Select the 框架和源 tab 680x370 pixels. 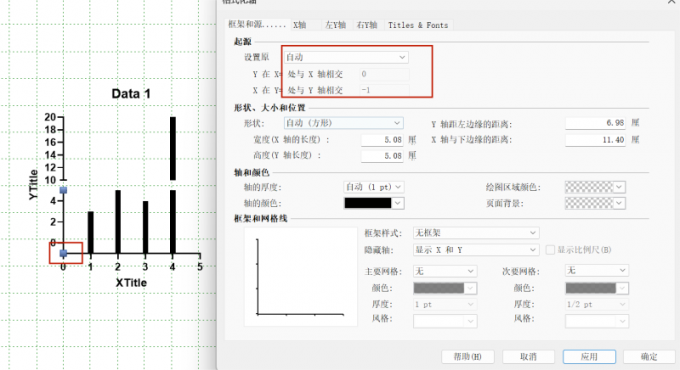(x=258, y=25)
